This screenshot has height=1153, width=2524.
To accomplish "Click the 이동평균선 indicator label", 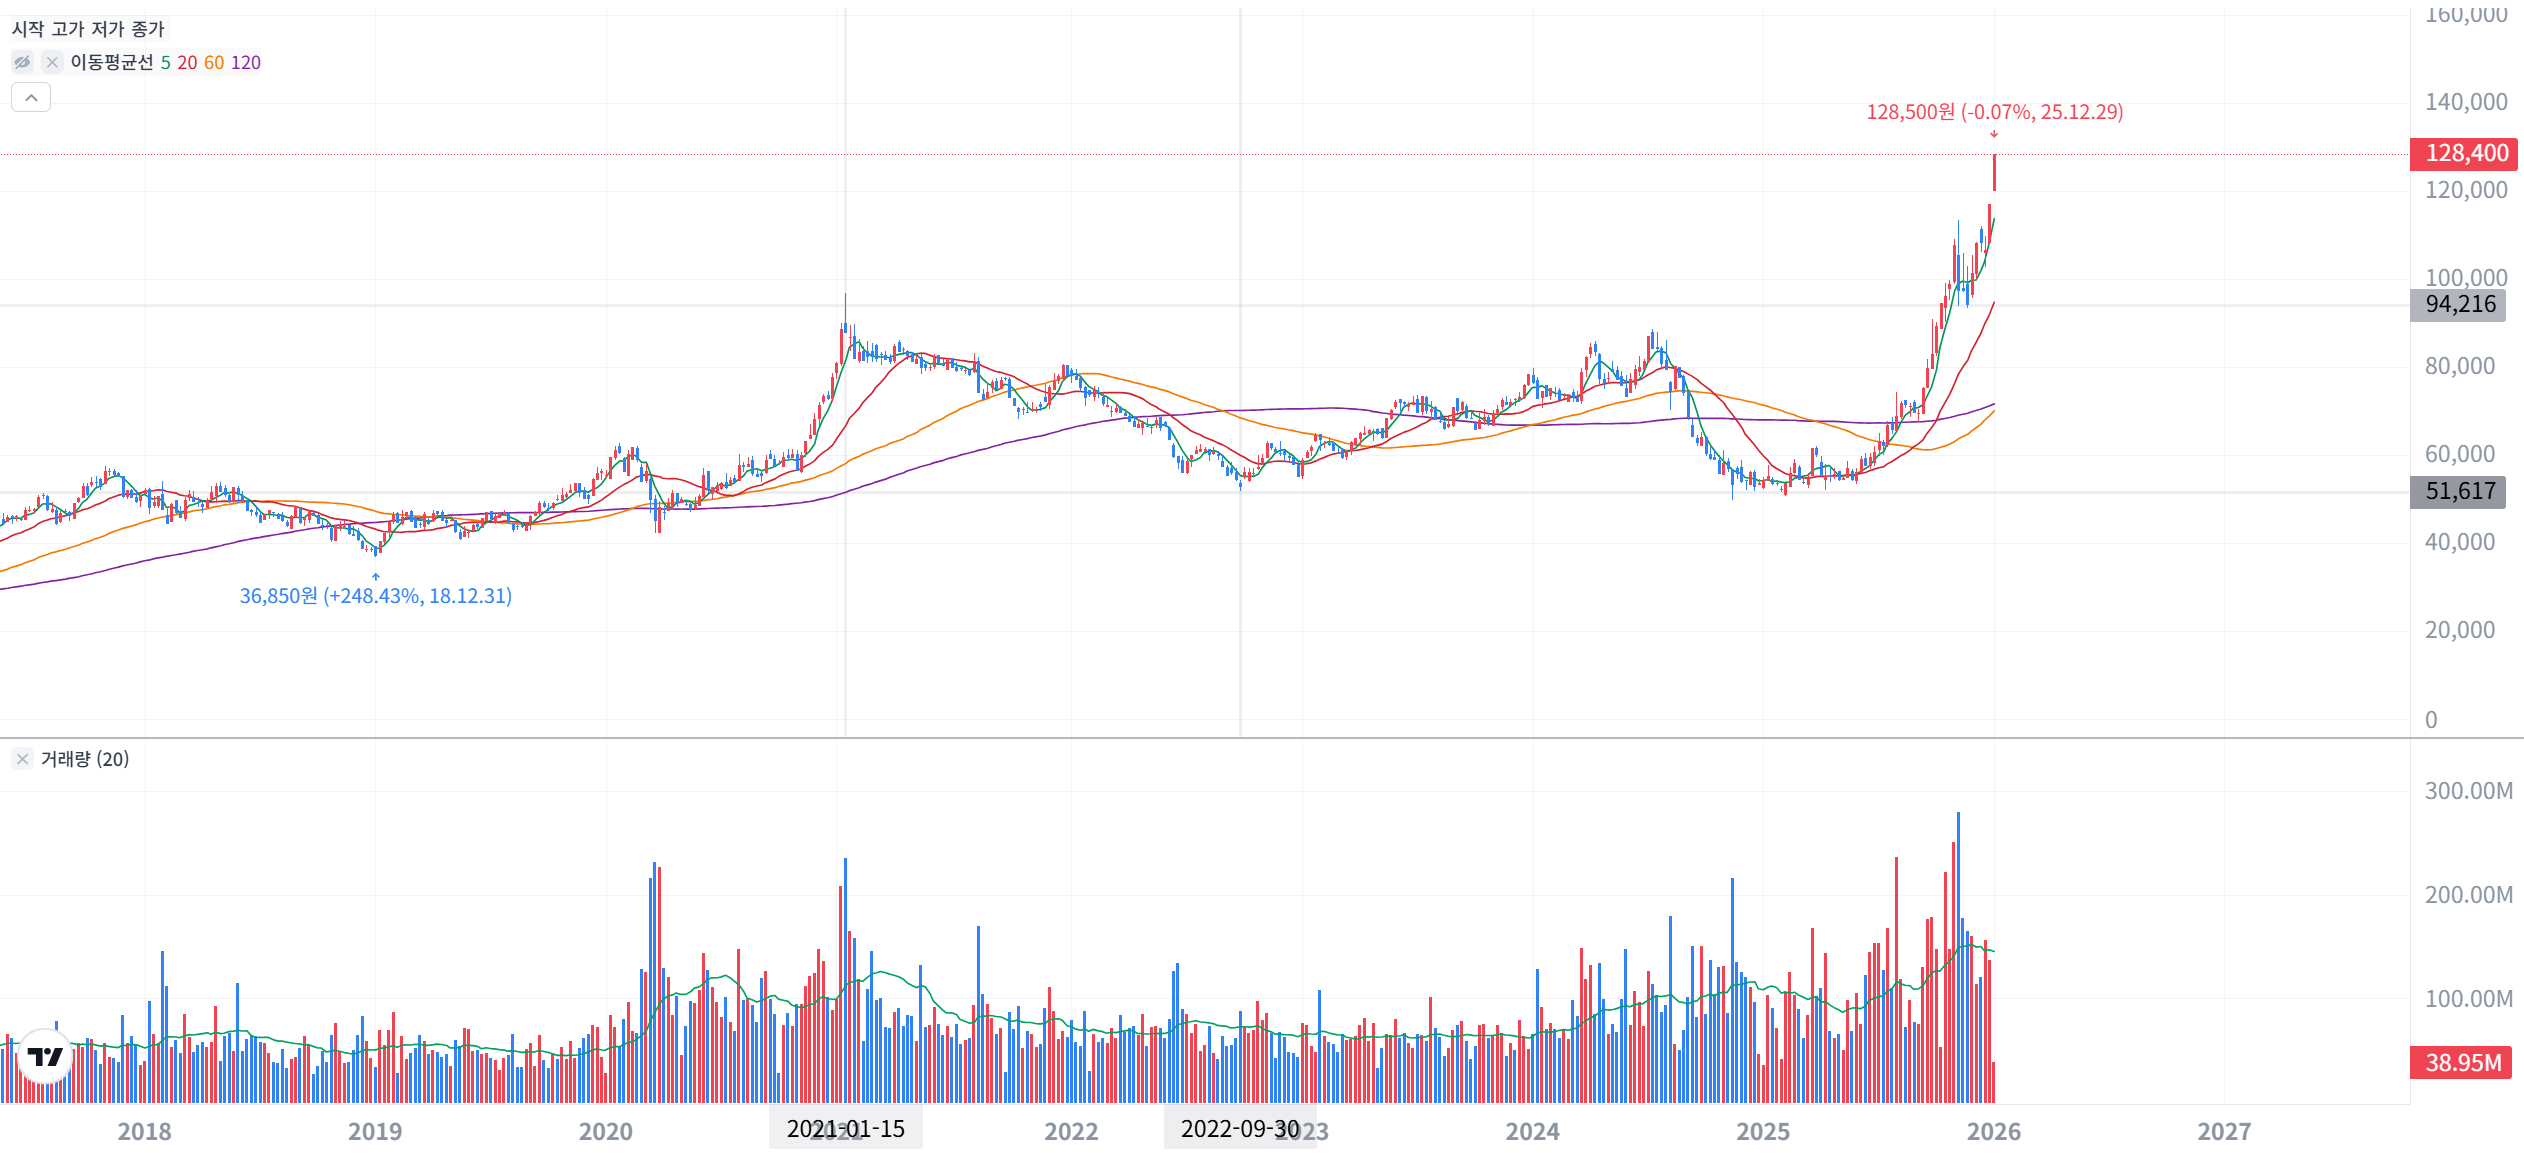I will click(111, 62).
